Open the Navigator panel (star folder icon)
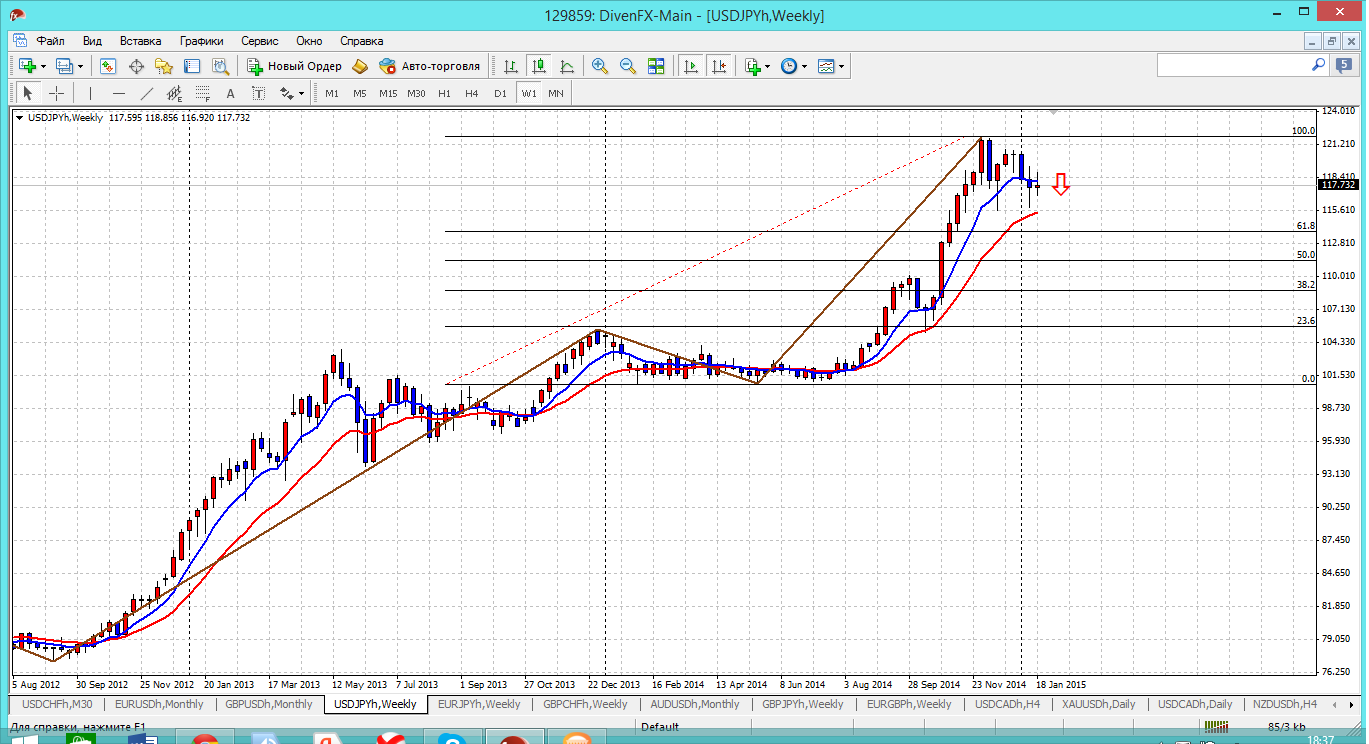The width and height of the screenshot is (1369, 744). (164, 66)
